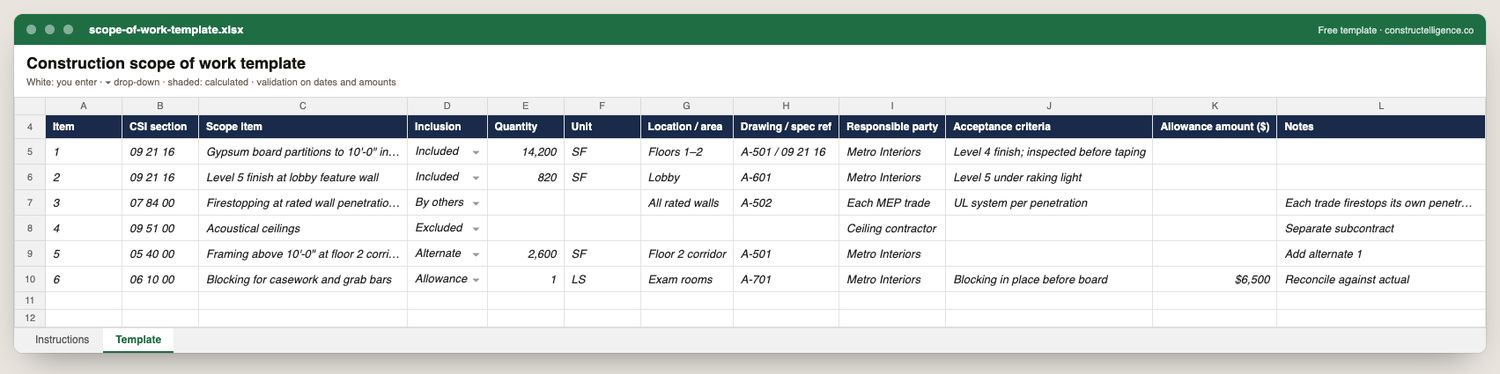
Task: Click the Location / area header cell
Action: (x=687, y=127)
